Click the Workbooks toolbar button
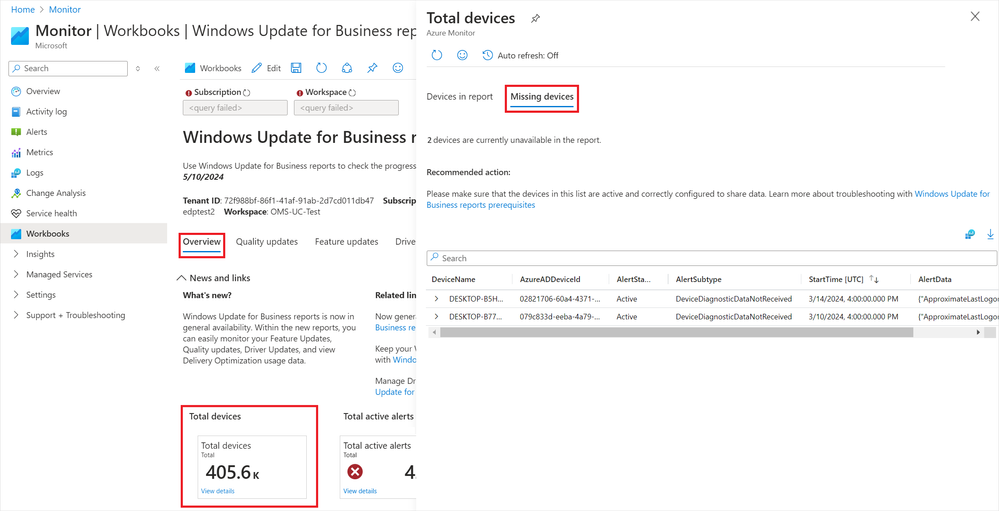The height and width of the screenshot is (511, 999). pos(213,68)
